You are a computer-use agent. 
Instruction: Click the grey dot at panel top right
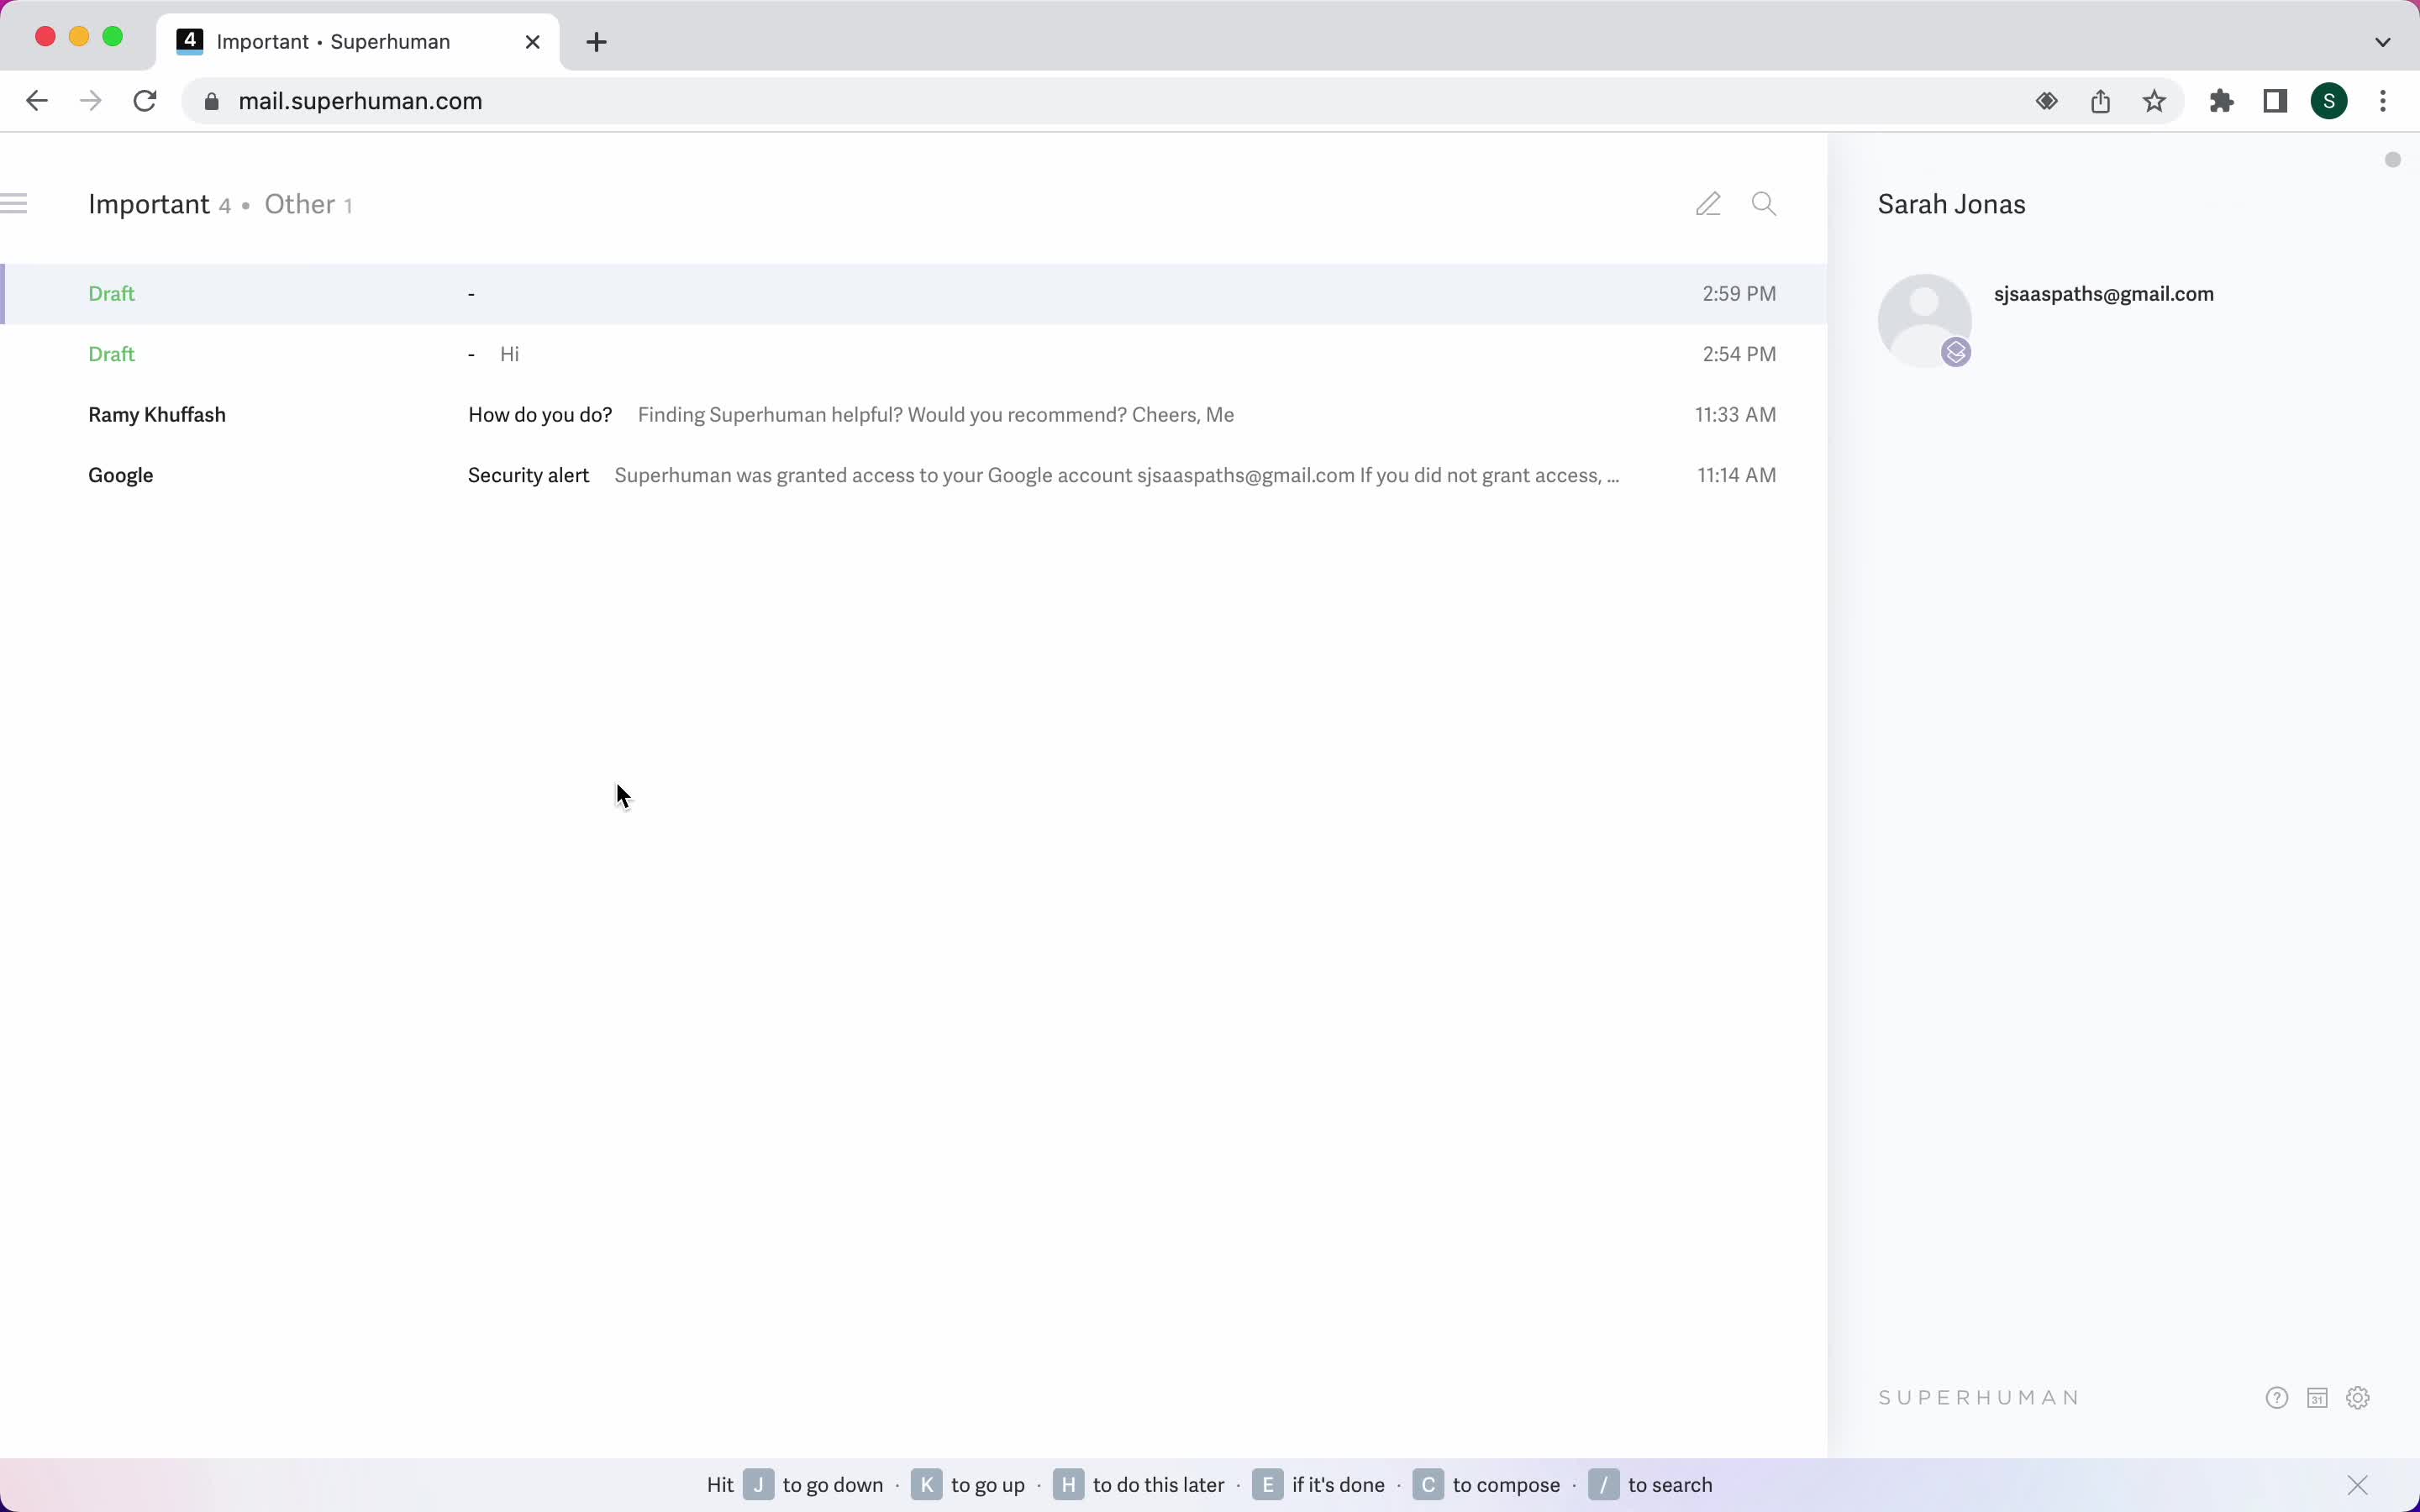tap(2393, 160)
